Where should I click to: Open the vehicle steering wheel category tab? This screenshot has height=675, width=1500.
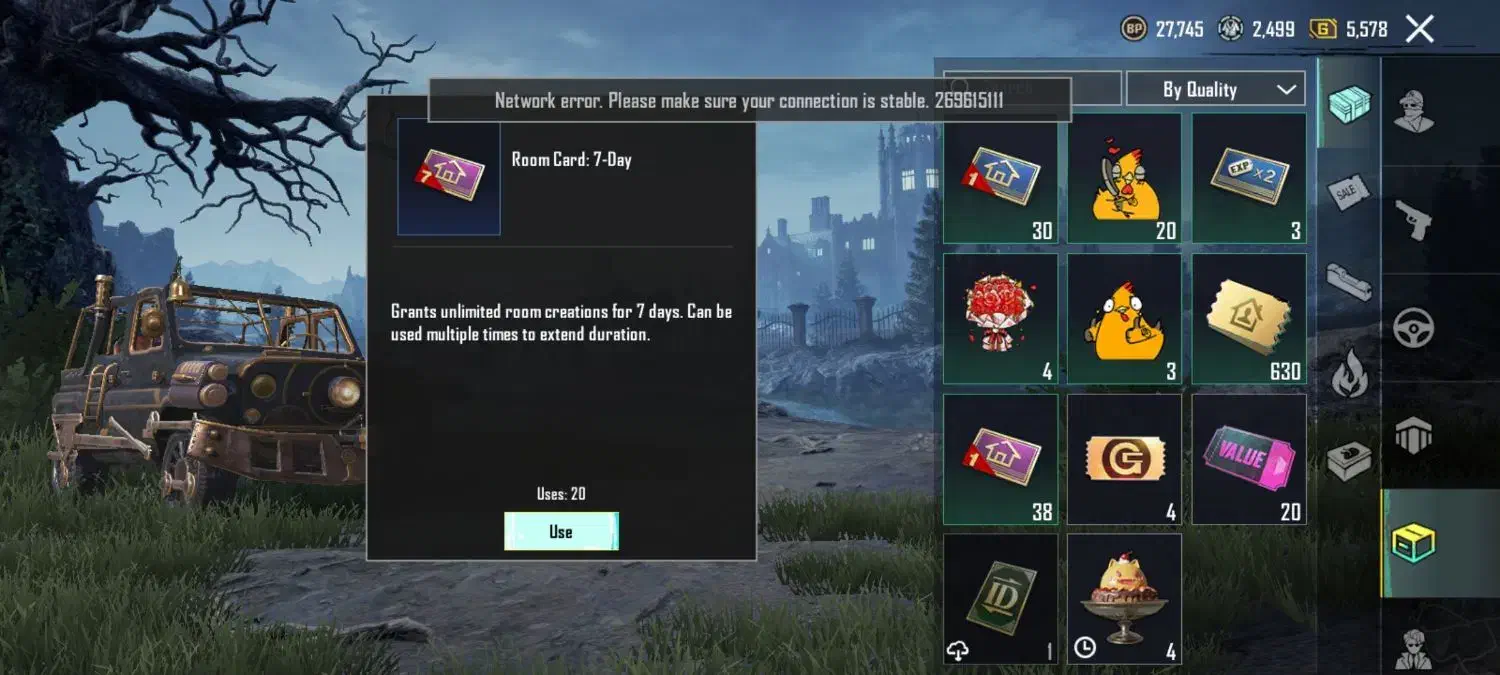(1414, 328)
